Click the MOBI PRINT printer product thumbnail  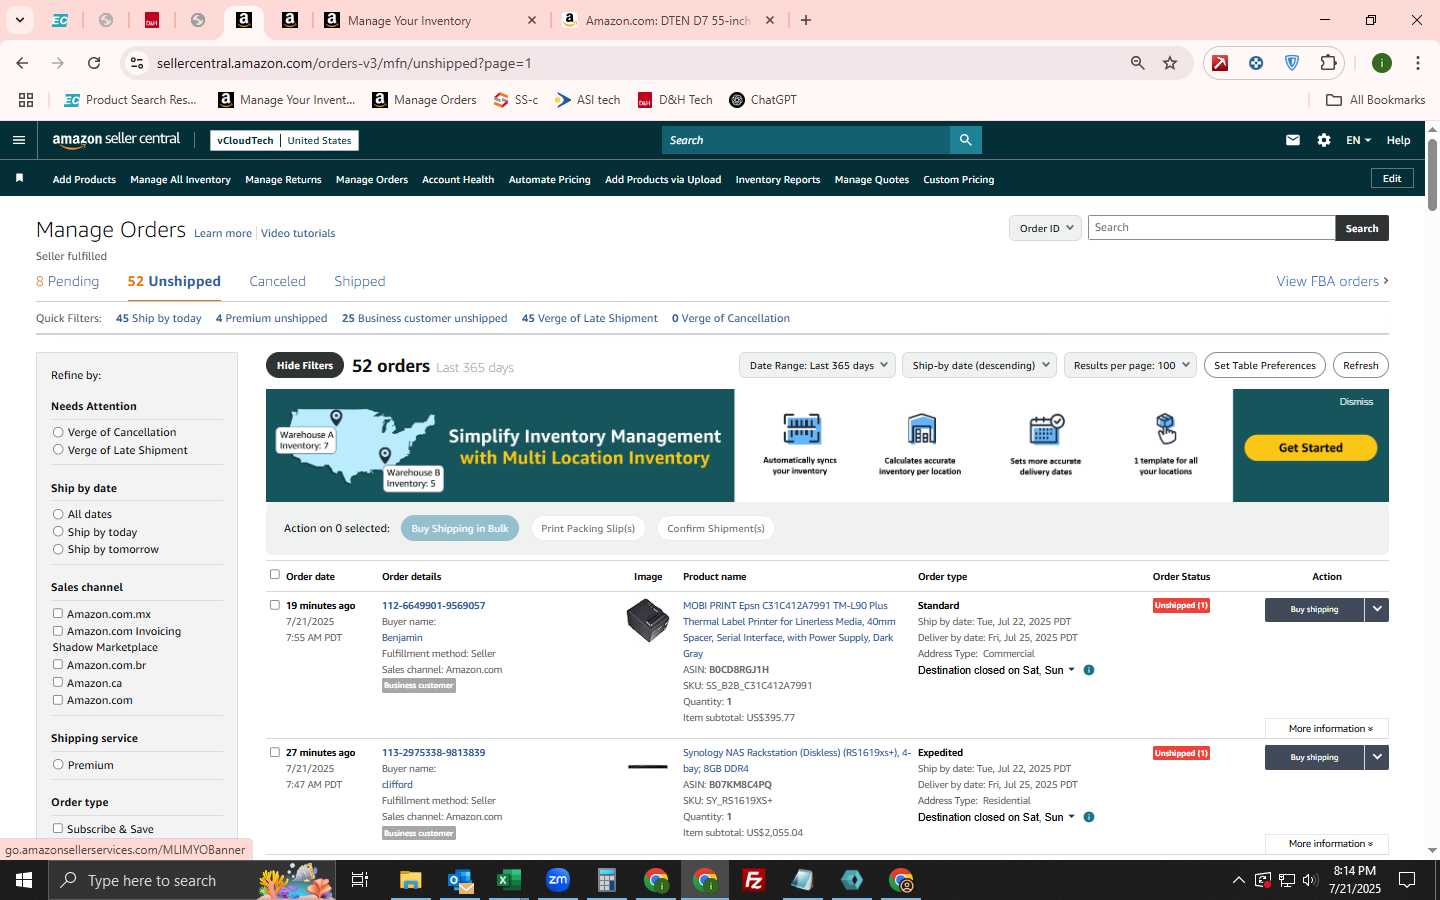[647, 620]
